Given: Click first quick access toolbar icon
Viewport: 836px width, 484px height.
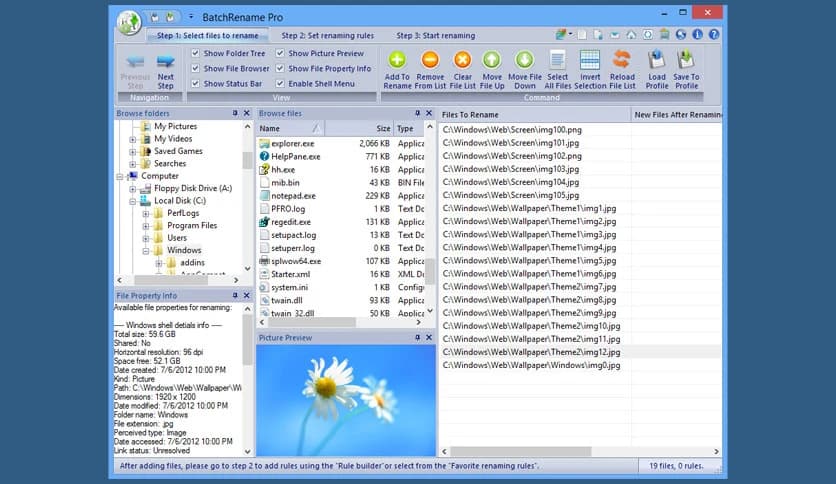Looking at the screenshot, I should pyautogui.click(x=155, y=17).
